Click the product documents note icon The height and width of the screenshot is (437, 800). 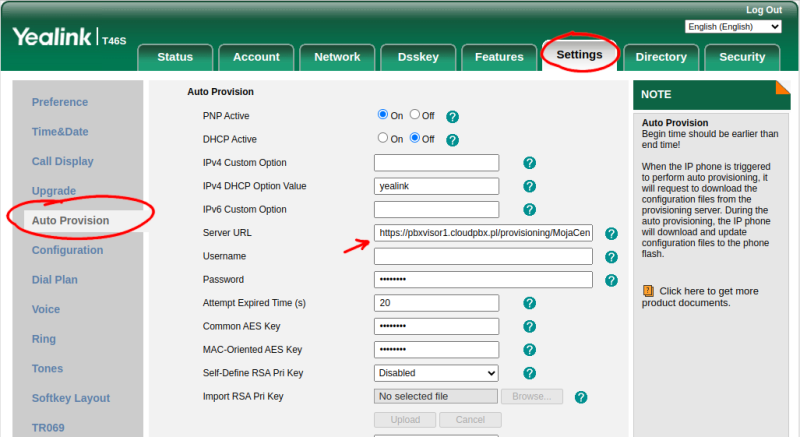(x=648, y=291)
